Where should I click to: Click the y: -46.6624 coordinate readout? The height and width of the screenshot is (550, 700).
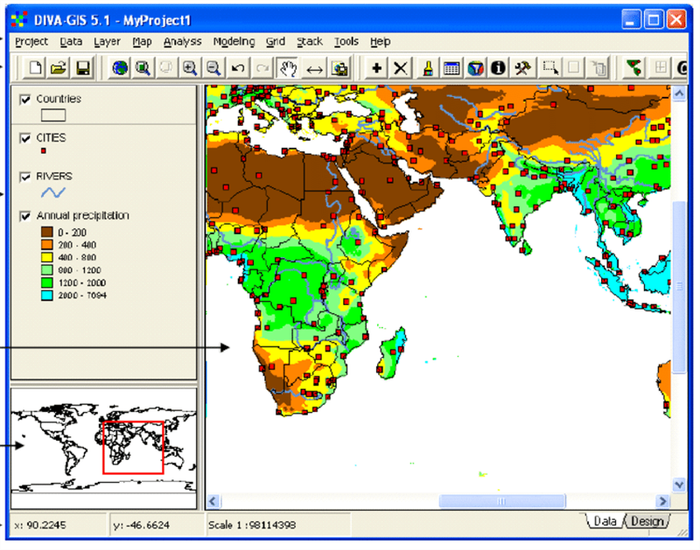[141, 525]
